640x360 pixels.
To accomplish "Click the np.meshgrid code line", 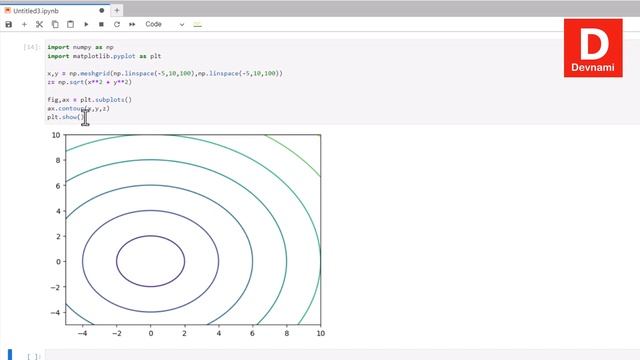I will click(x=165, y=73).
